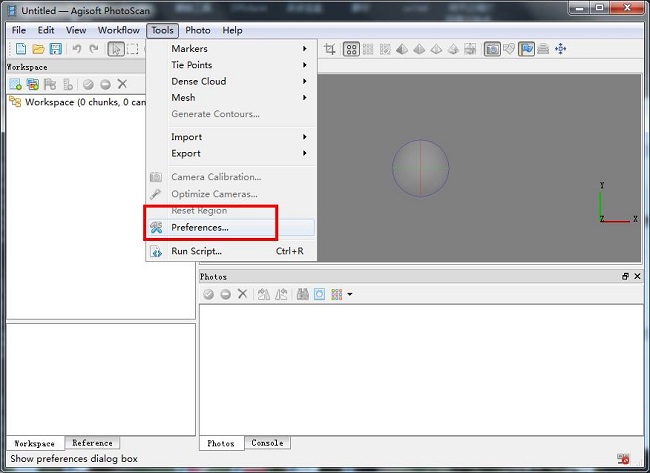Click Remove Items X in Workspace toolbar

122,84
